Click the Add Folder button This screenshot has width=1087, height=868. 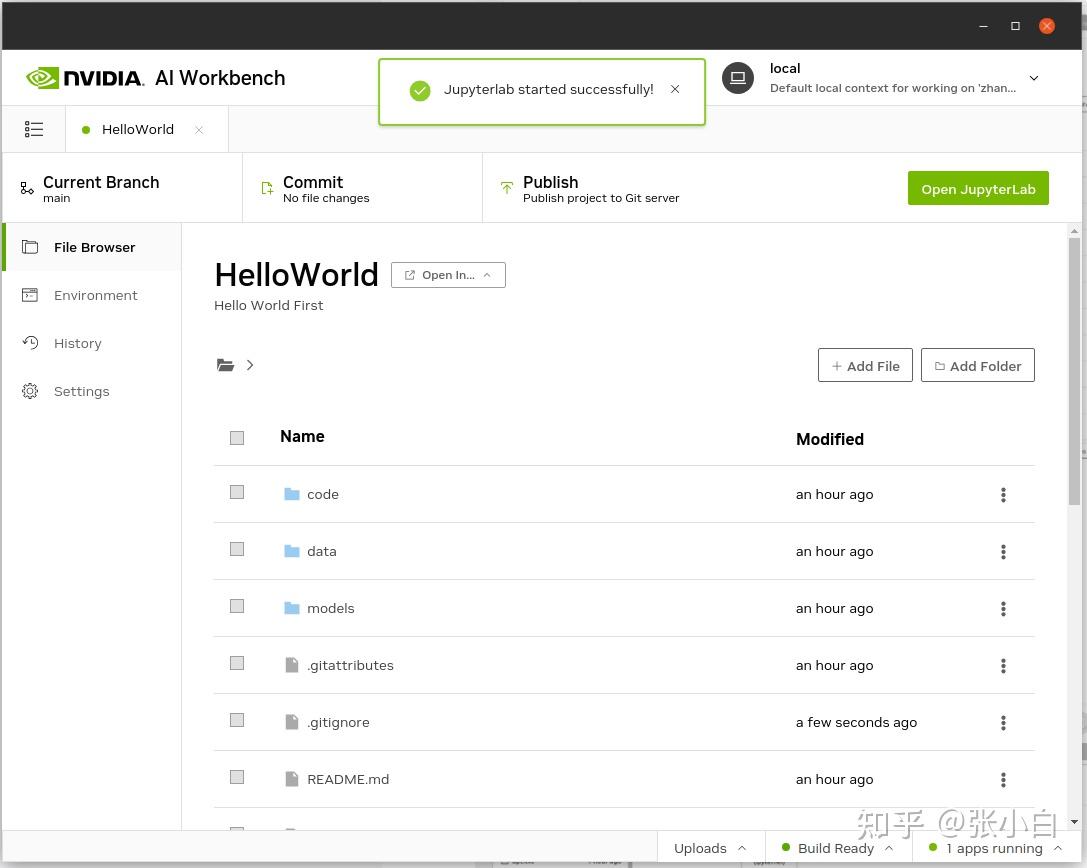(977, 365)
